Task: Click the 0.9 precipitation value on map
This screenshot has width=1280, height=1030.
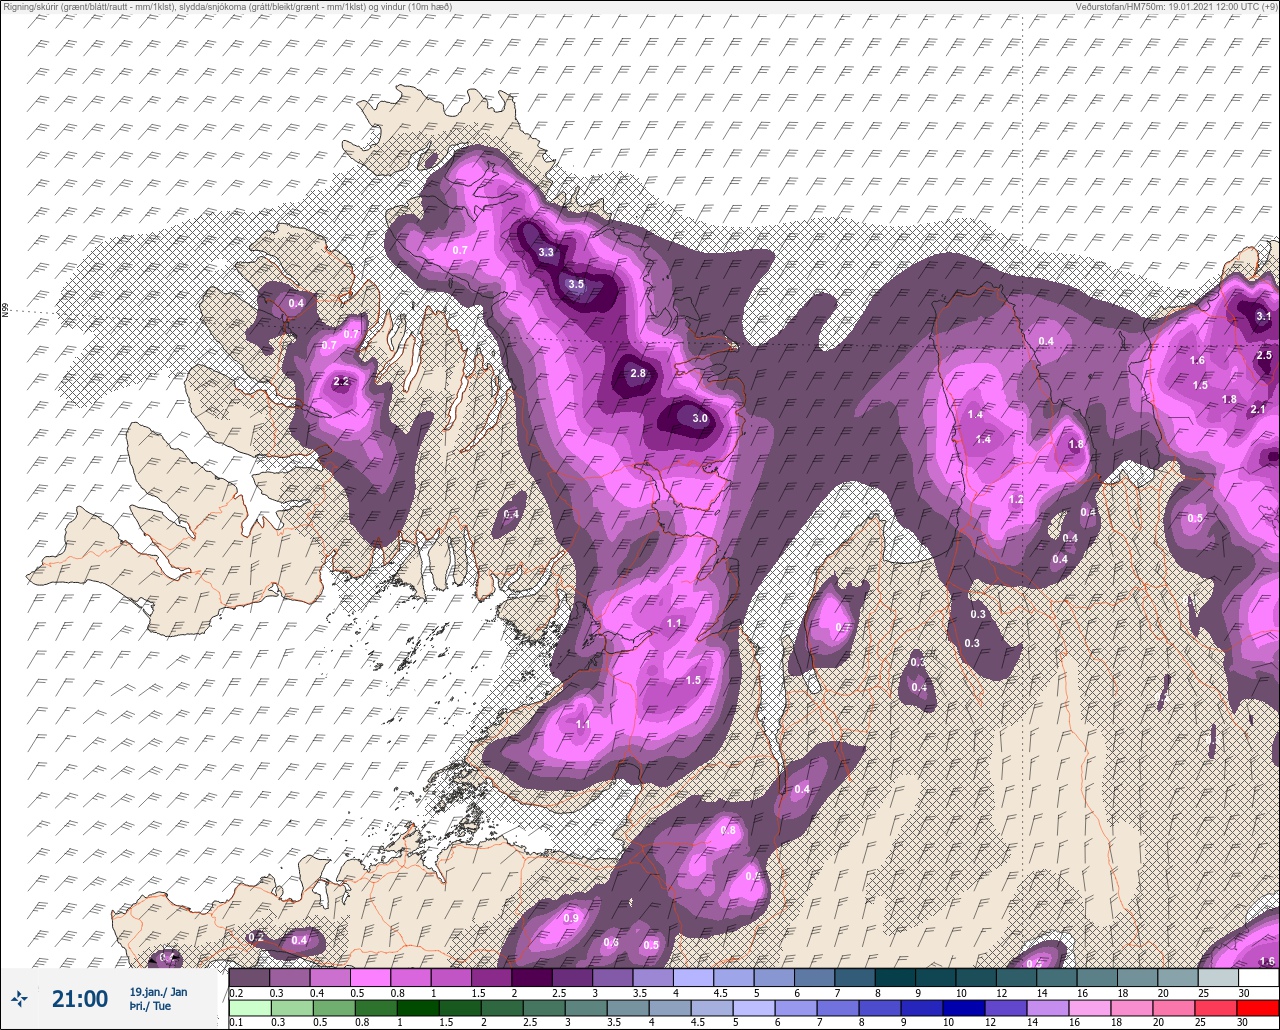Action: 571,918
